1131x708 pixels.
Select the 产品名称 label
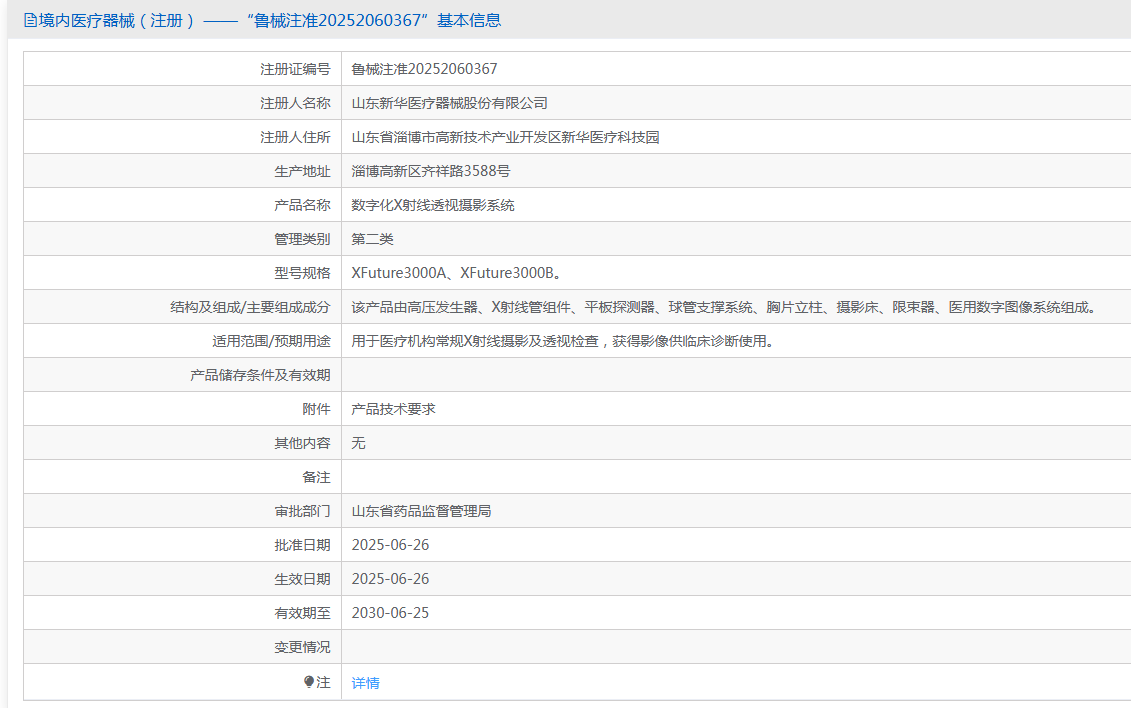pyautogui.click(x=302, y=205)
